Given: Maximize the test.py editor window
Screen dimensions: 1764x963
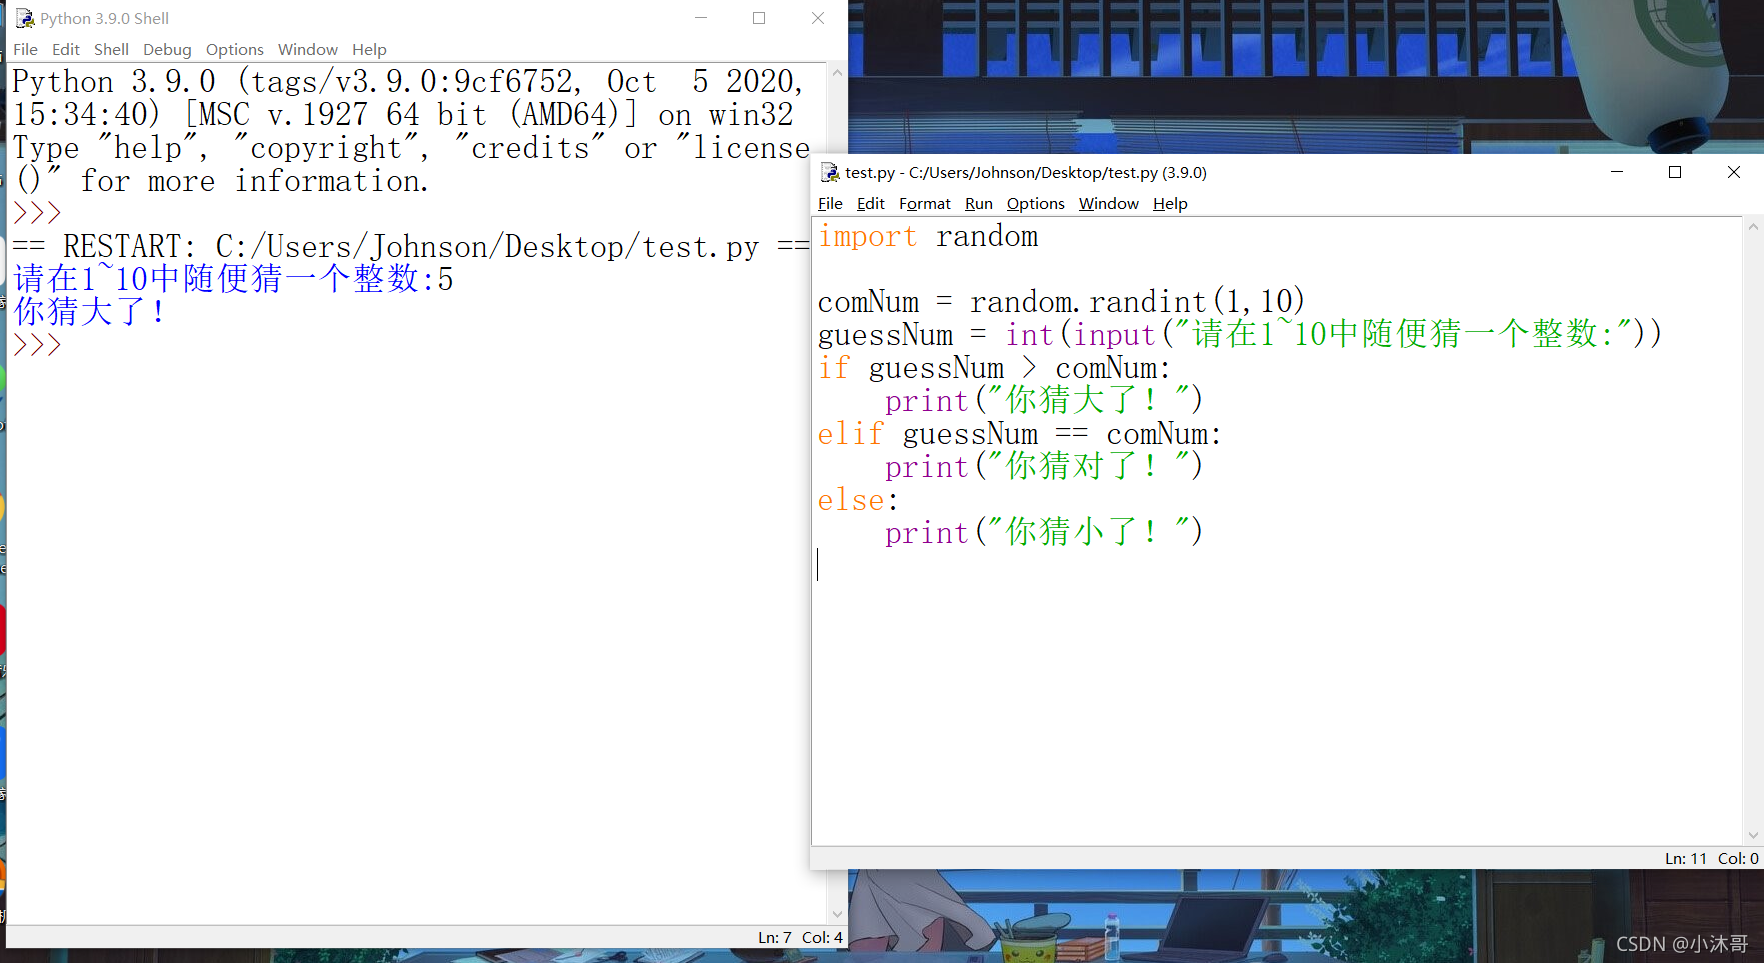Looking at the screenshot, I should click(1675, 172).
